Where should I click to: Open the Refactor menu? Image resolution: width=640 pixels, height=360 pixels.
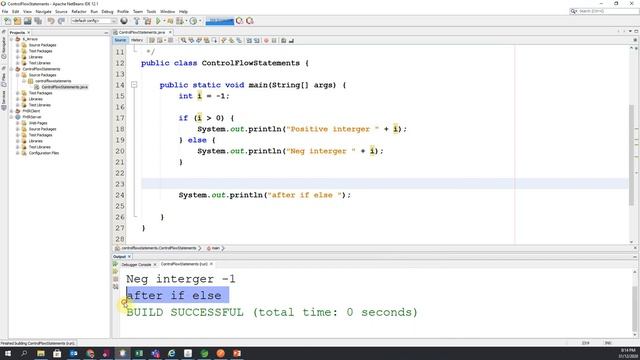[79, 11]
